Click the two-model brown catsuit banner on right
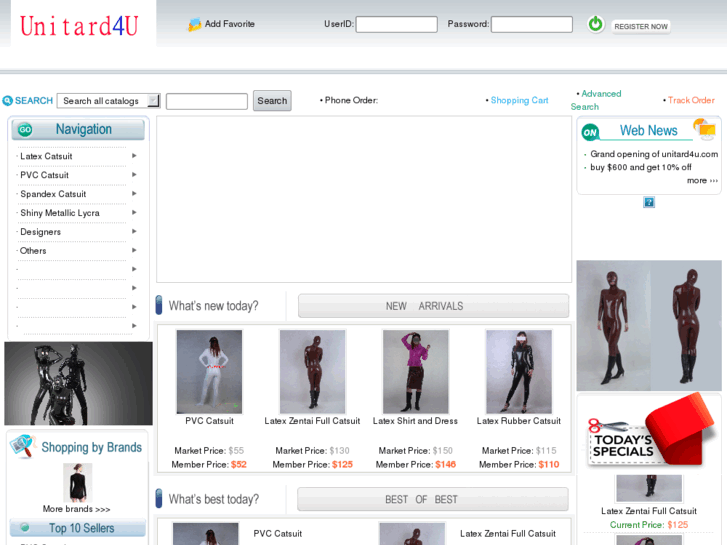727x545 pixels. click(x=649, y=326)
